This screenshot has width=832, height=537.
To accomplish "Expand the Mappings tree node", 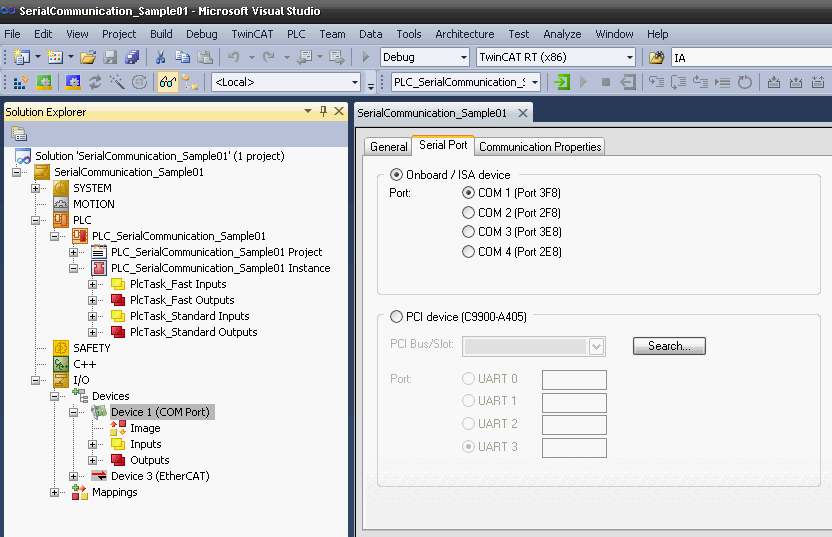I will pyautogui.click(x=55, y=492).
